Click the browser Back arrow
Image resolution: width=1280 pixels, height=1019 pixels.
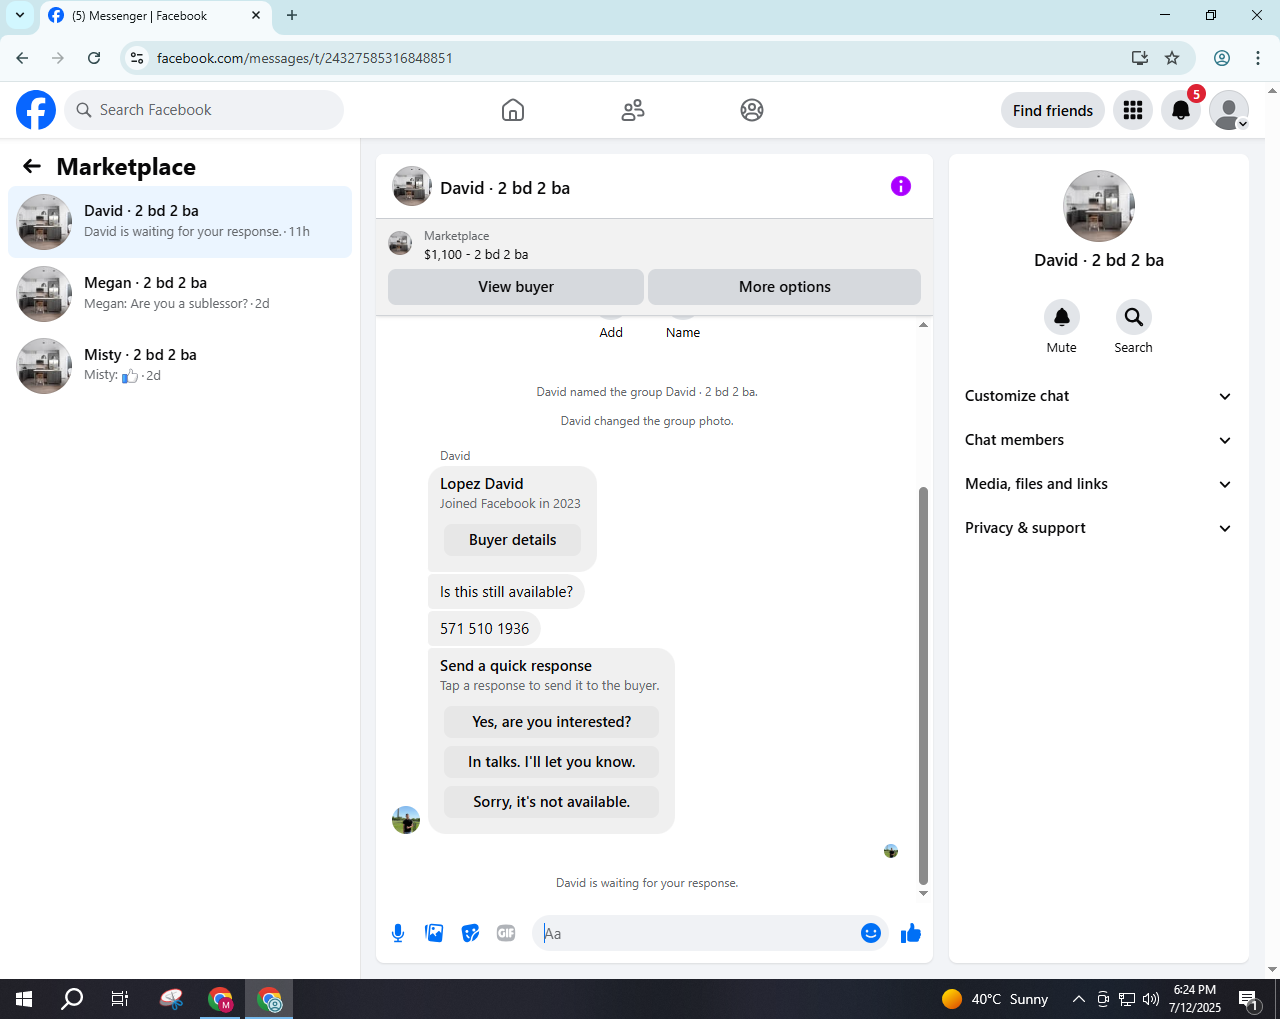pyautogui.click(x=22, y=58)
